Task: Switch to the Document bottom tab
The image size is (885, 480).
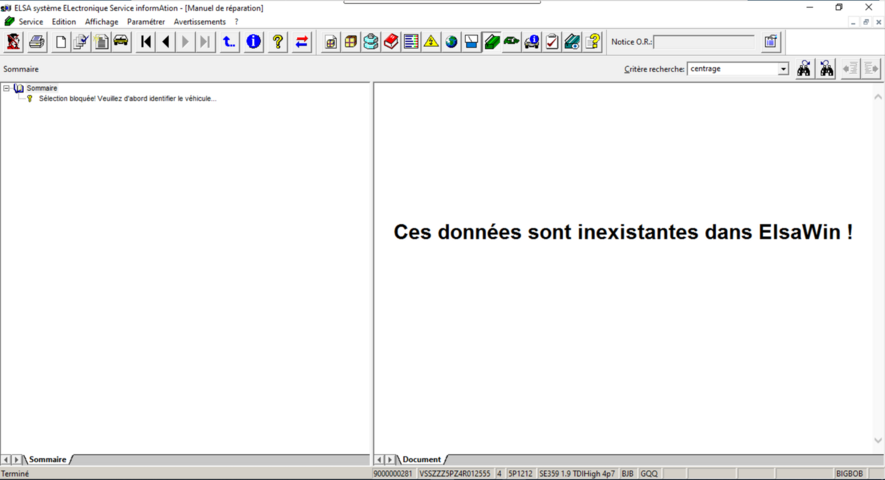Action: click(x=422, y=460)
